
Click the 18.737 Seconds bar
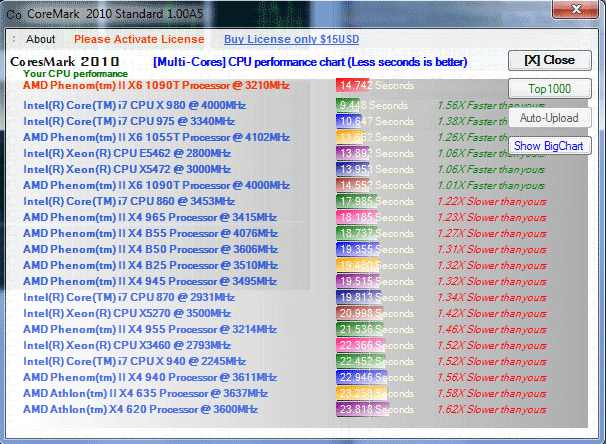click(x=357, y=233)
